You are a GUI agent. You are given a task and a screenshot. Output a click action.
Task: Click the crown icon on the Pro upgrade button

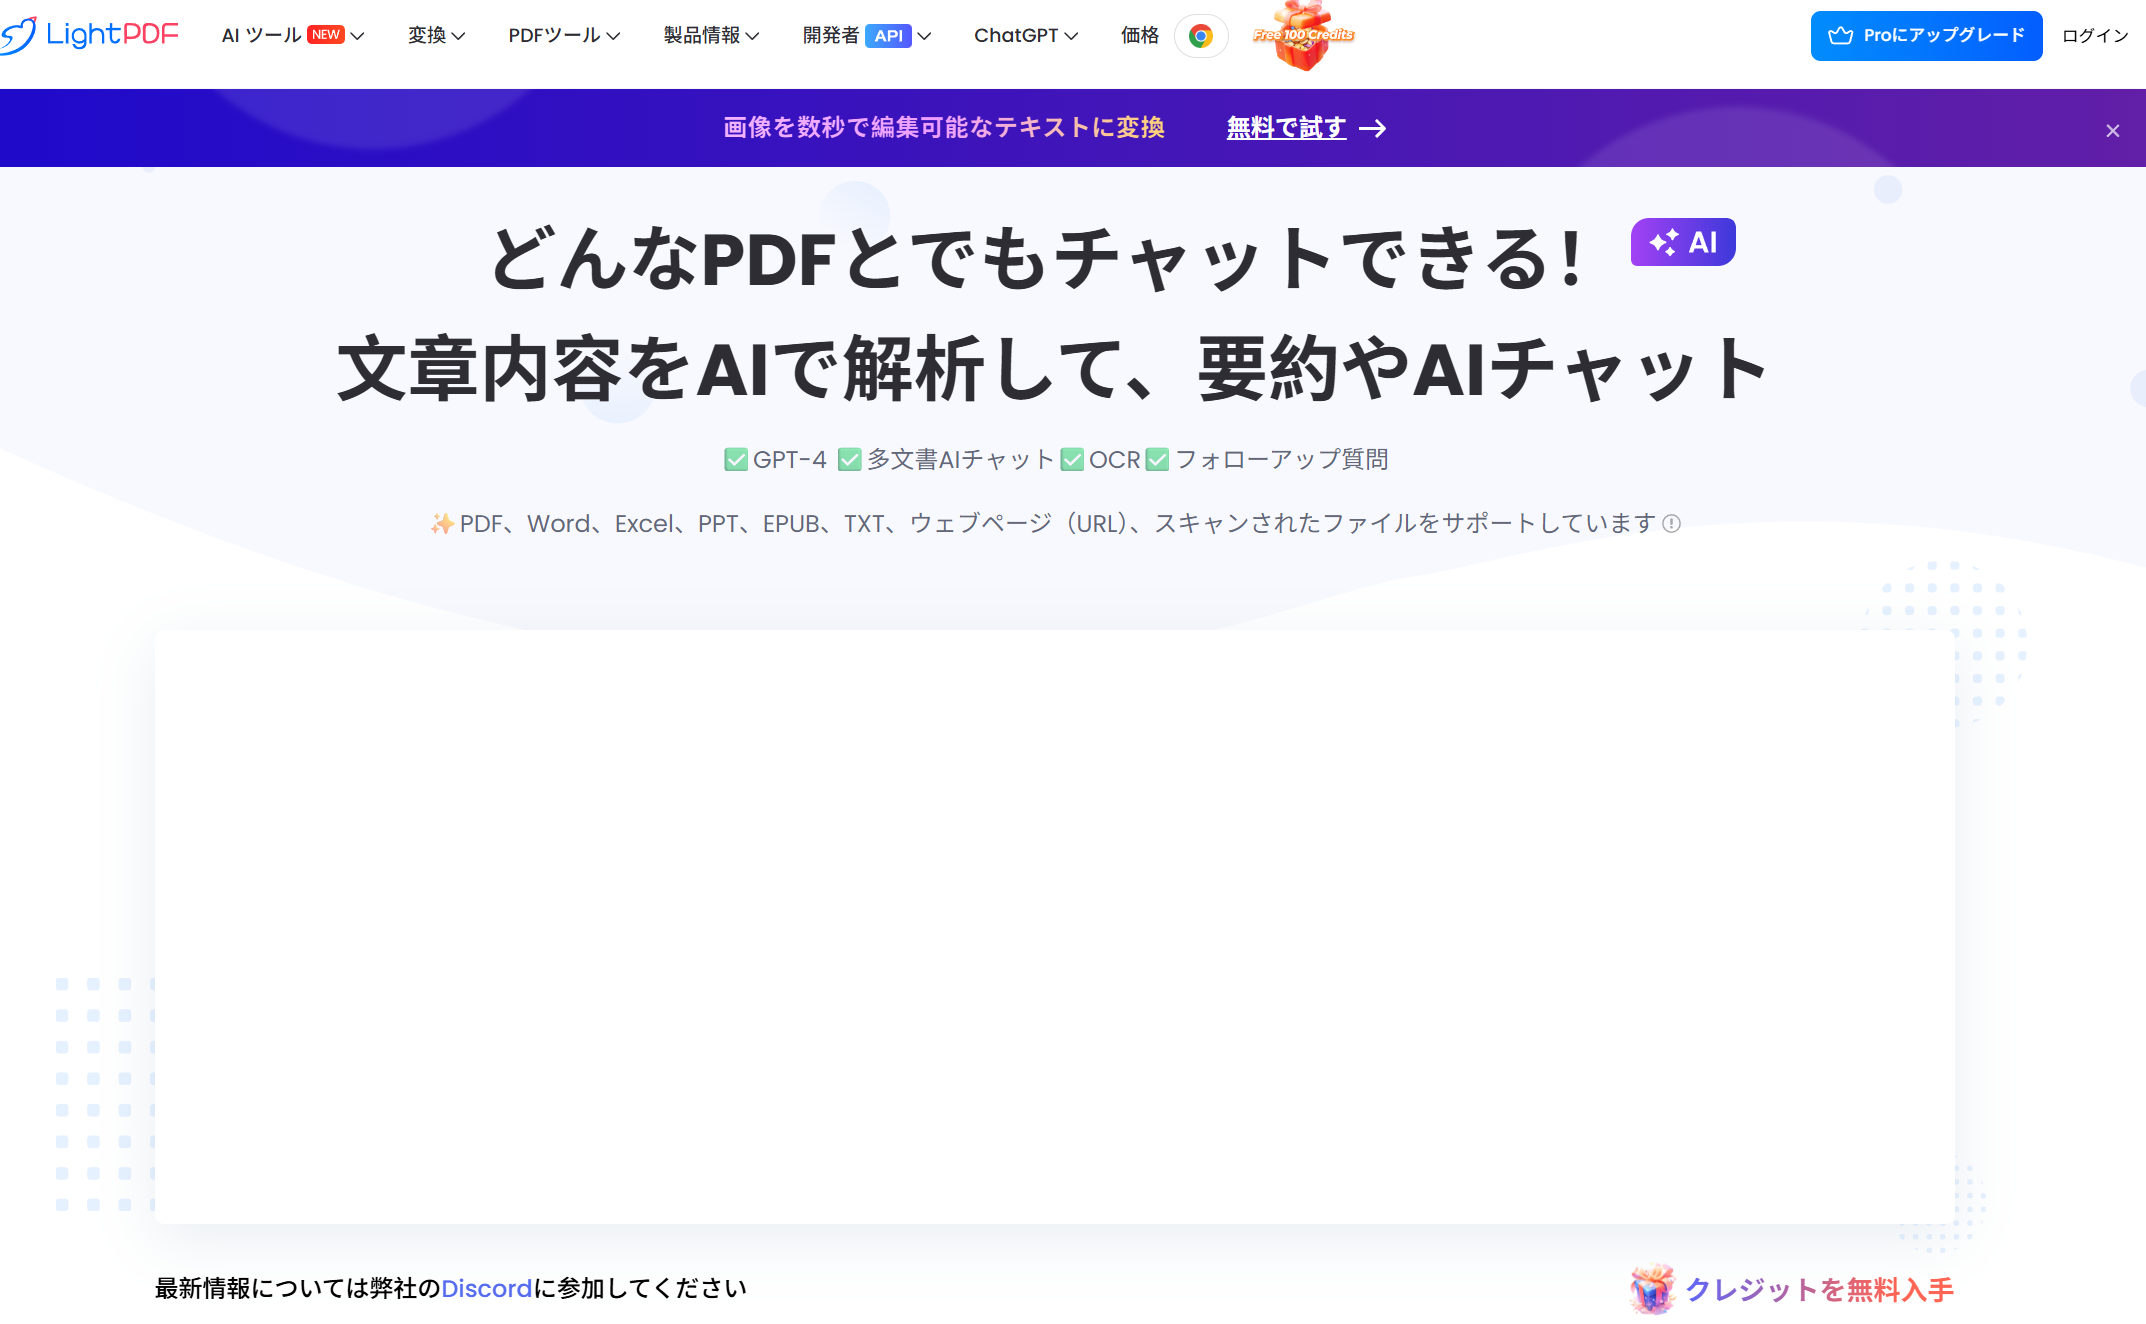1841,34
